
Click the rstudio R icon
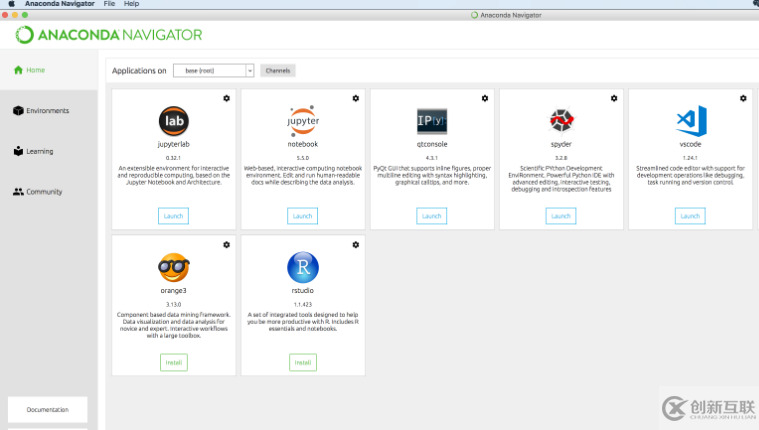point(303,267)
